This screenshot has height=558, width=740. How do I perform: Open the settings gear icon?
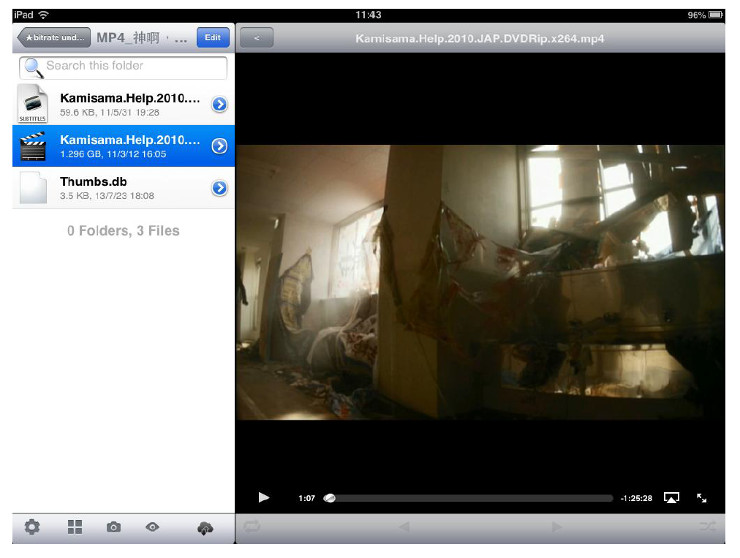click(32, 527)
